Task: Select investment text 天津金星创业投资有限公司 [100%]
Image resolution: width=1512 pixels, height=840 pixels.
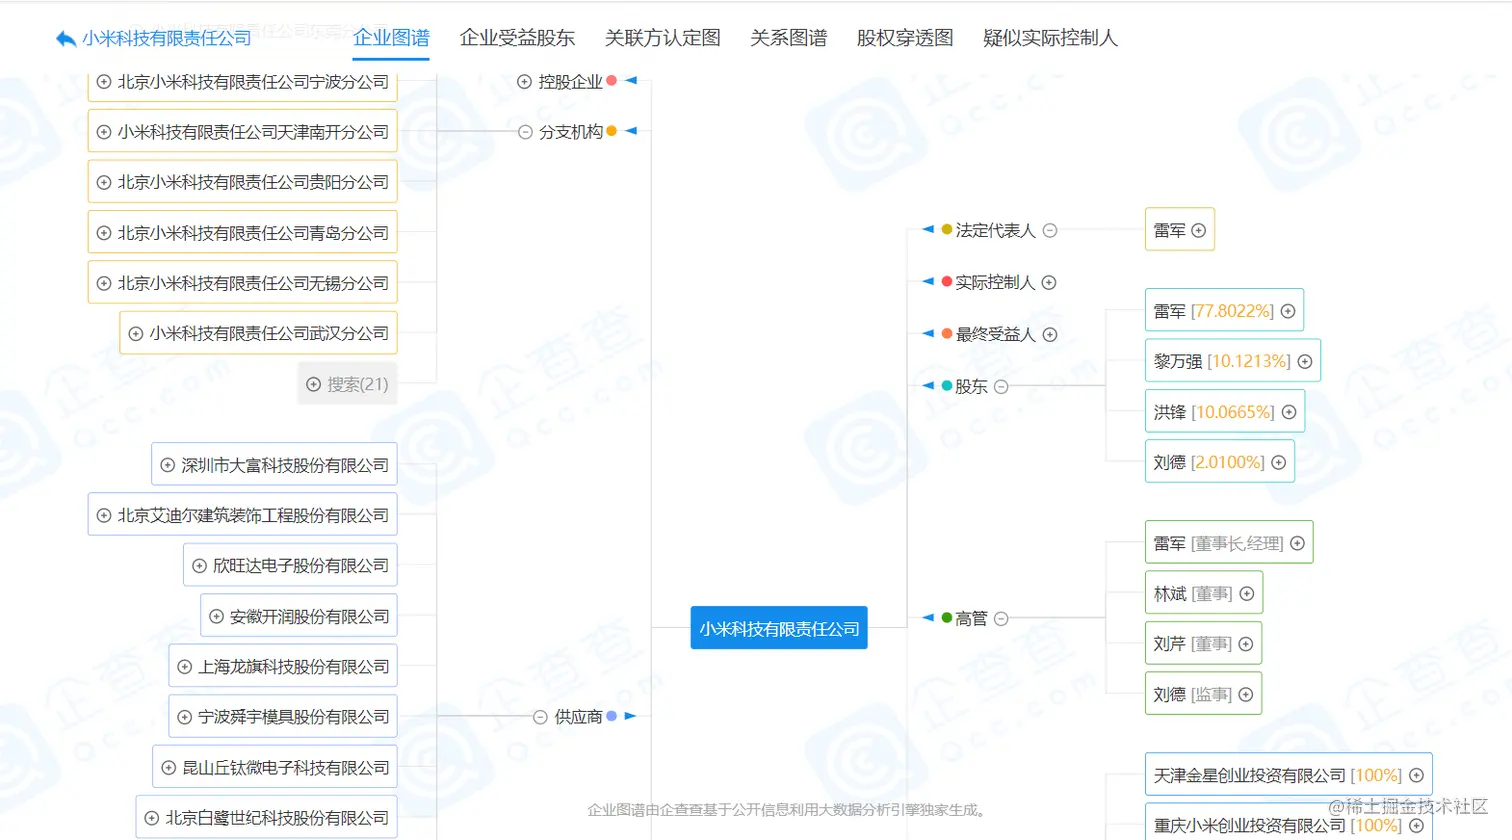Action: tap(1278, 775)
